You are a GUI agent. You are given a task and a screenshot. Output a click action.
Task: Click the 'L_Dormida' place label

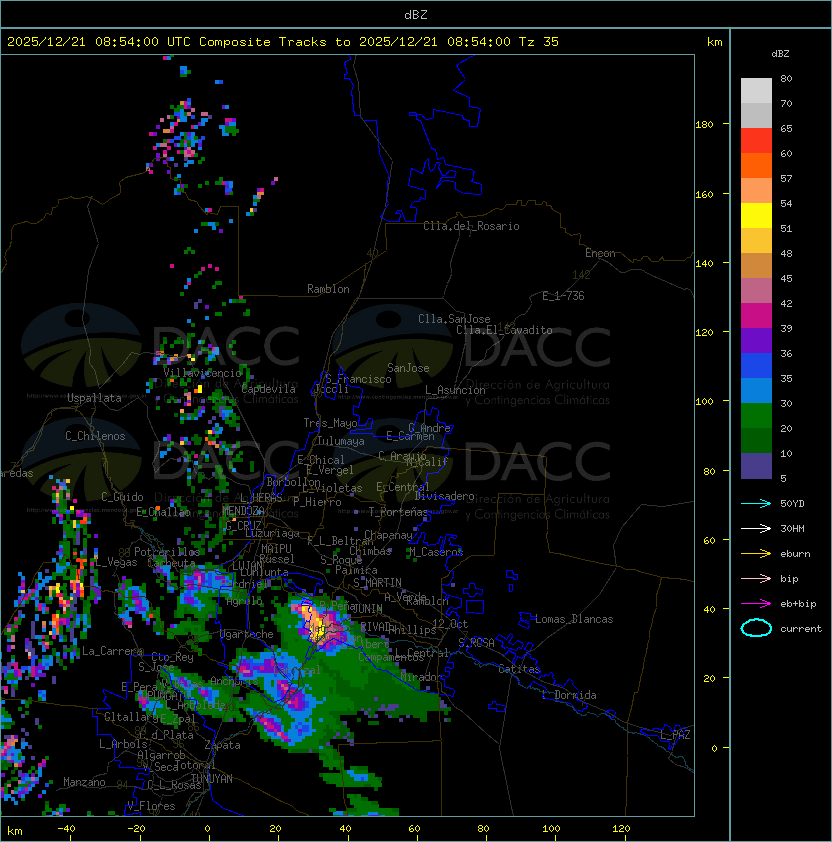[x=569, y=695]
